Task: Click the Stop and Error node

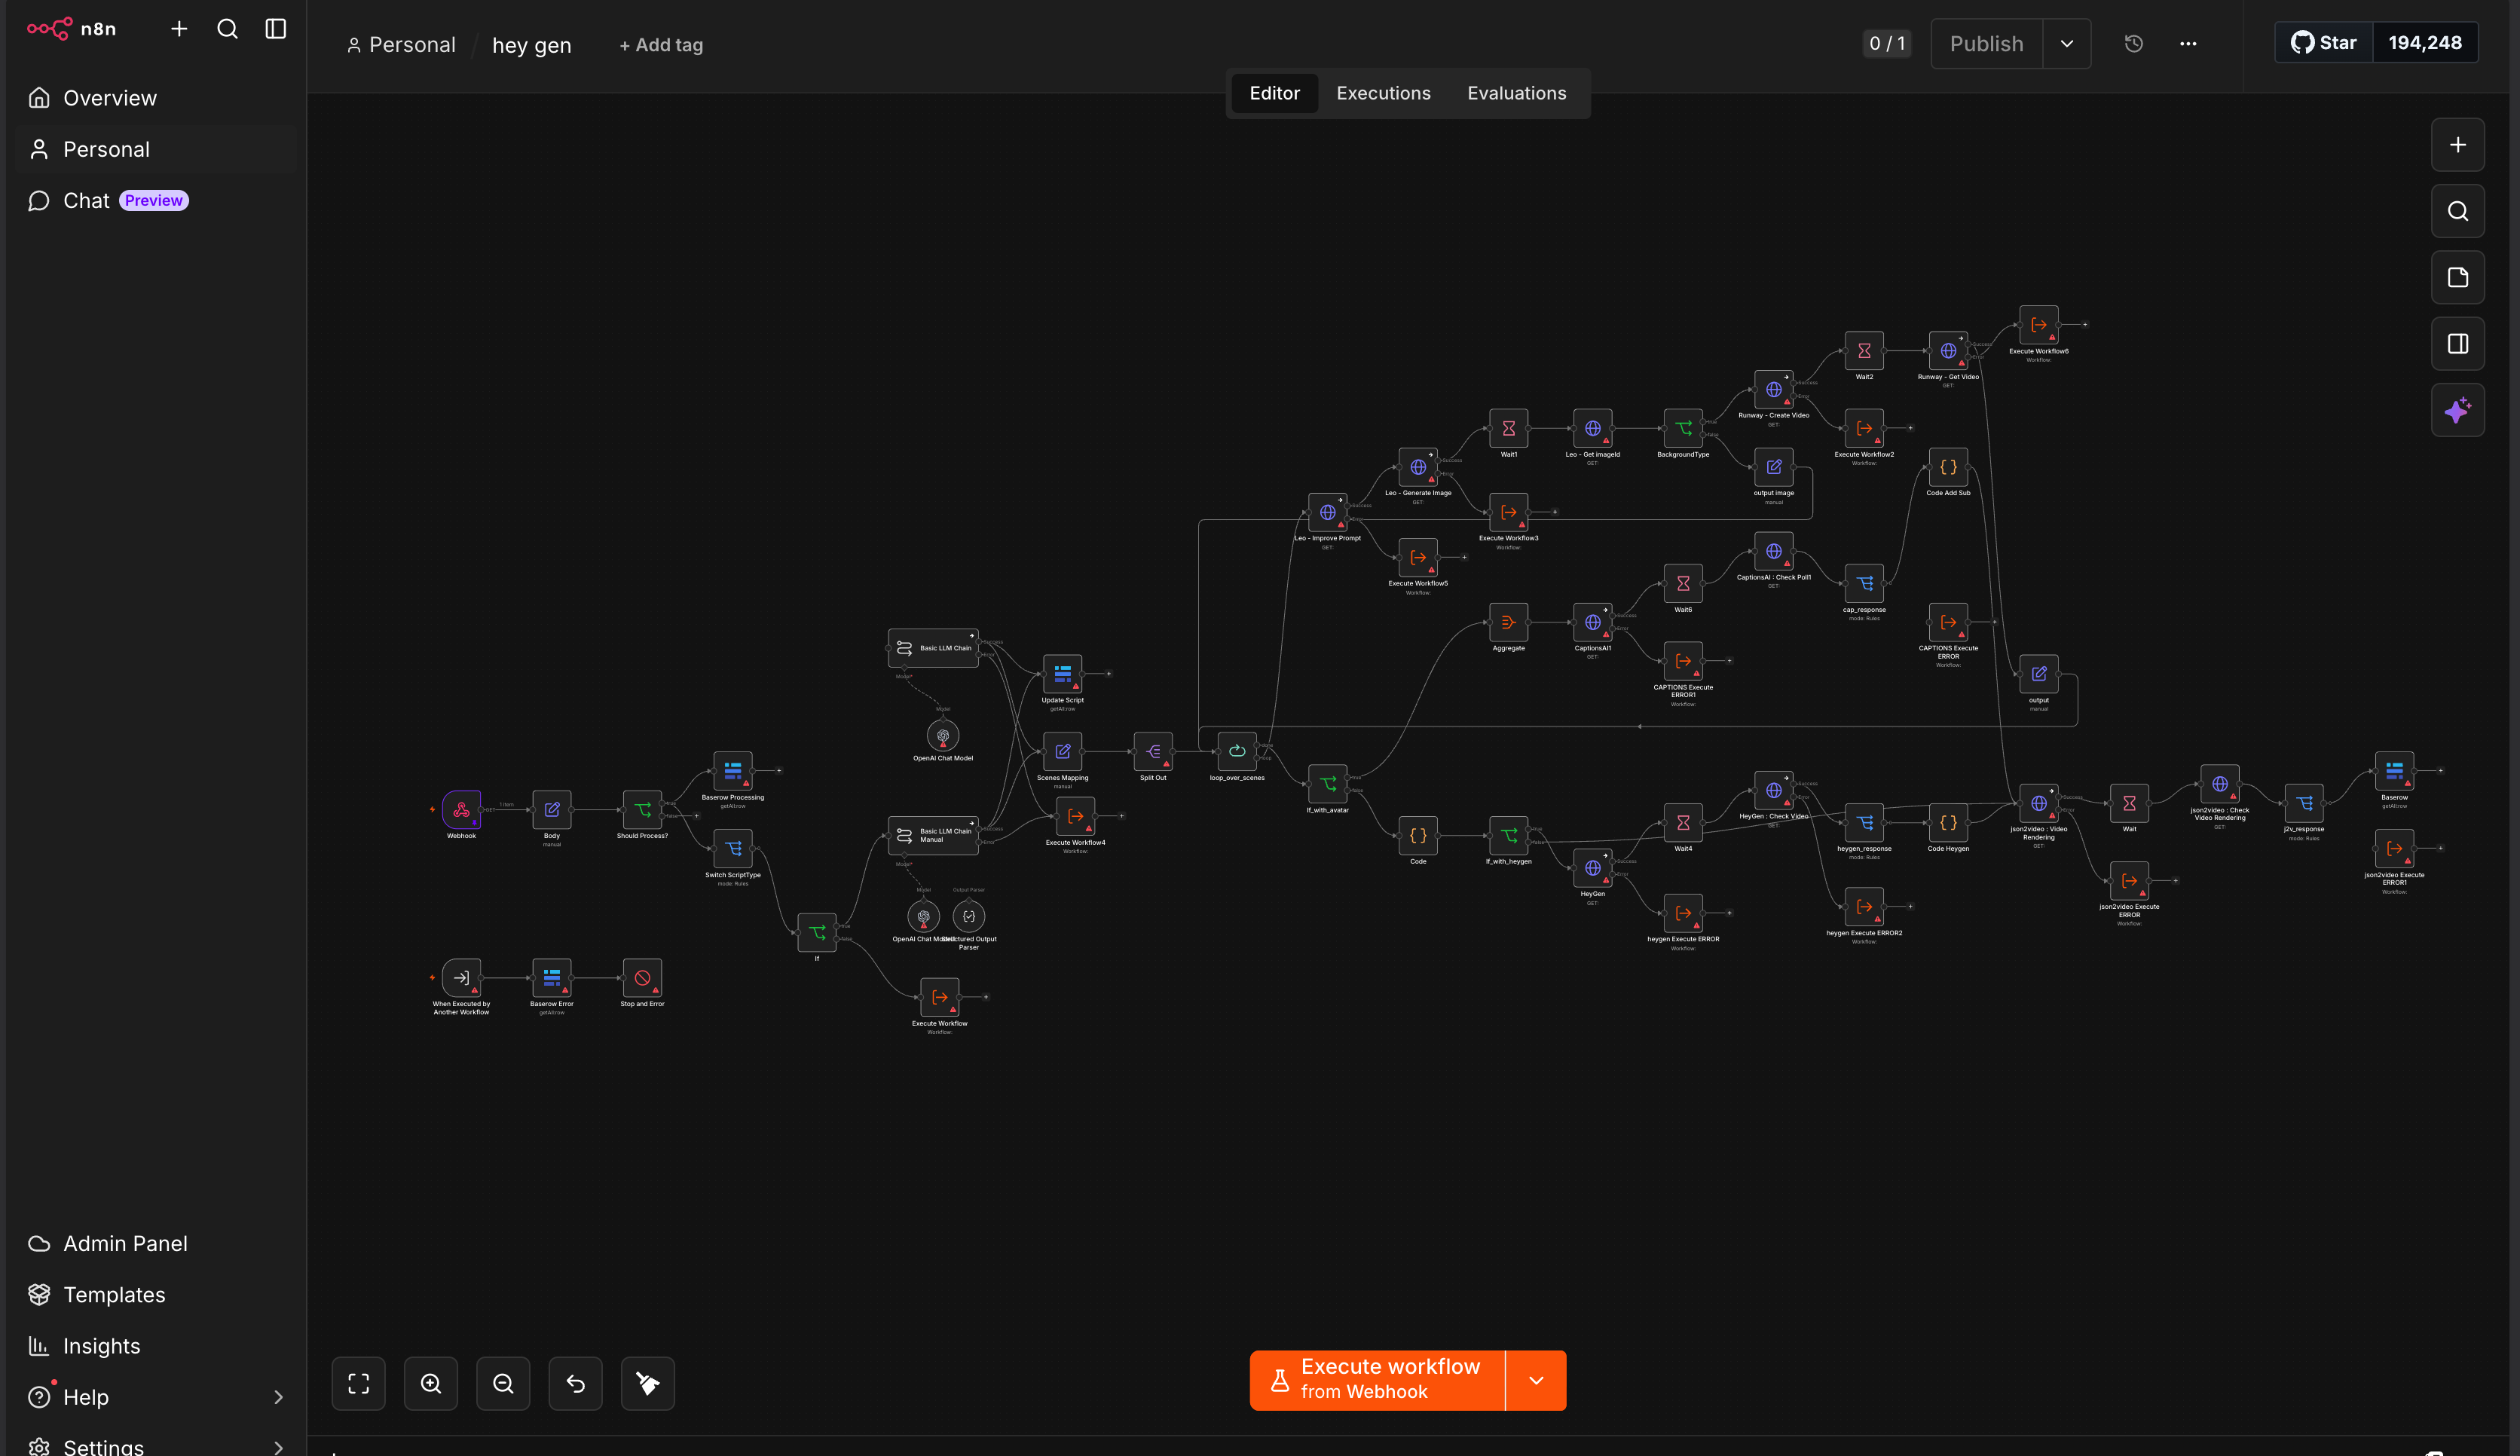Action: click(x=642, y=978)
